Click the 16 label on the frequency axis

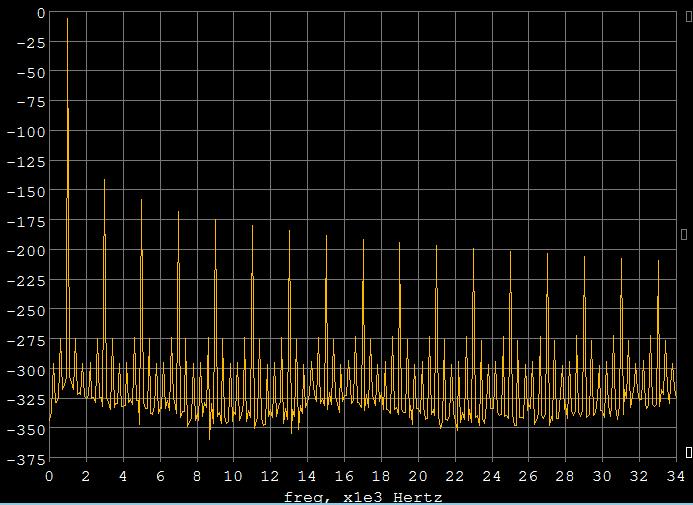point(344,476)
